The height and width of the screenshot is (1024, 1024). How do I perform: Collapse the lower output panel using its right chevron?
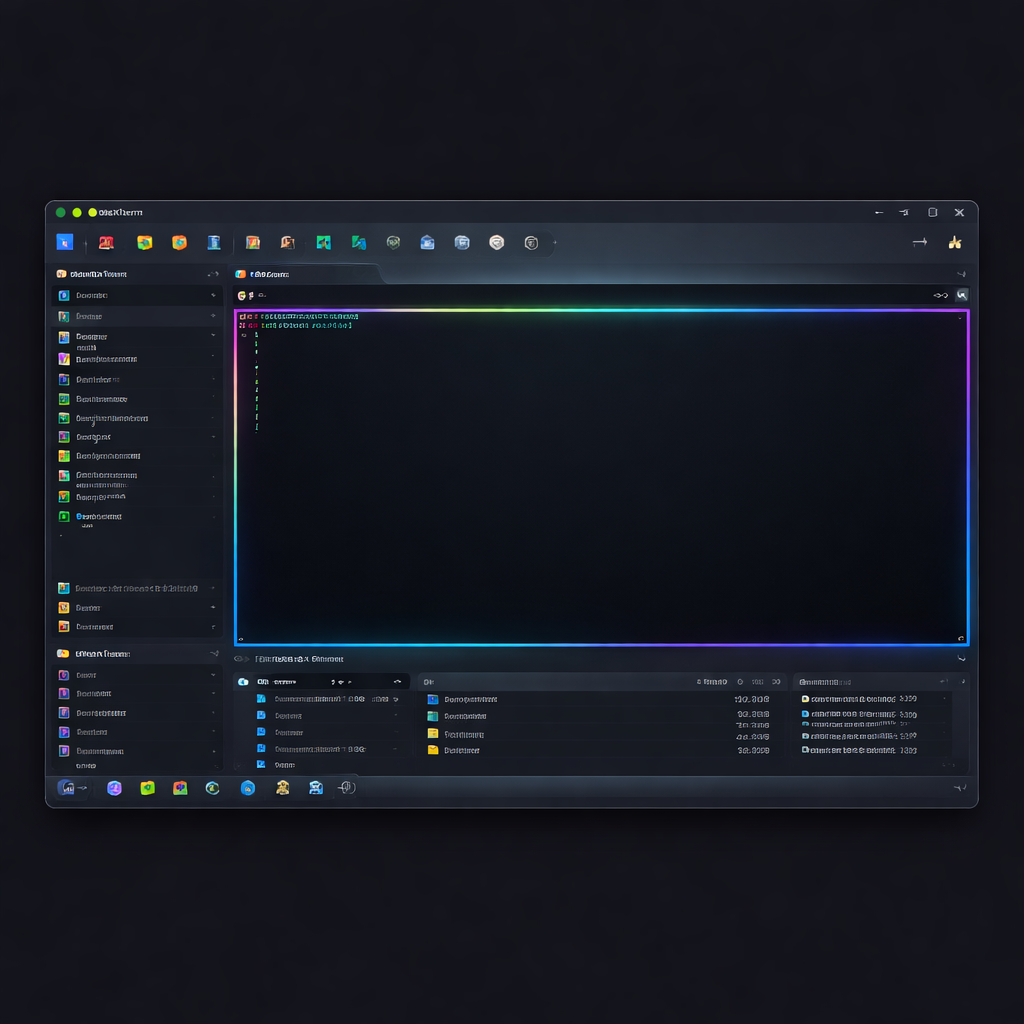pyautogui.click(x=961, y=659)
